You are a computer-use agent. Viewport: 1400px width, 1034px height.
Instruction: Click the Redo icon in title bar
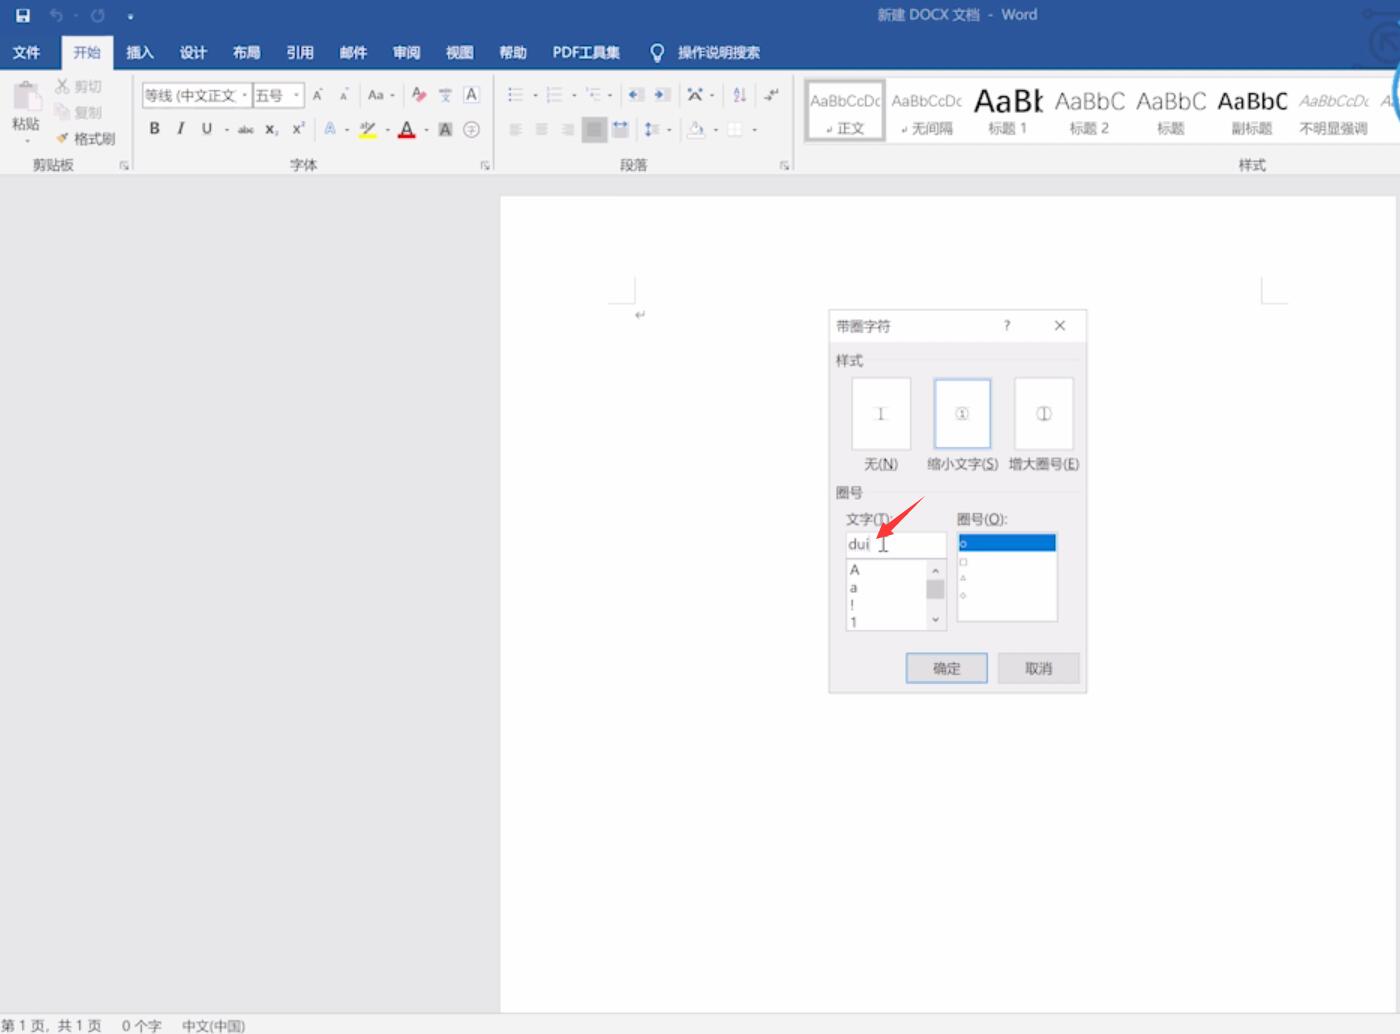pyautogui.click(x=98, y=15)
